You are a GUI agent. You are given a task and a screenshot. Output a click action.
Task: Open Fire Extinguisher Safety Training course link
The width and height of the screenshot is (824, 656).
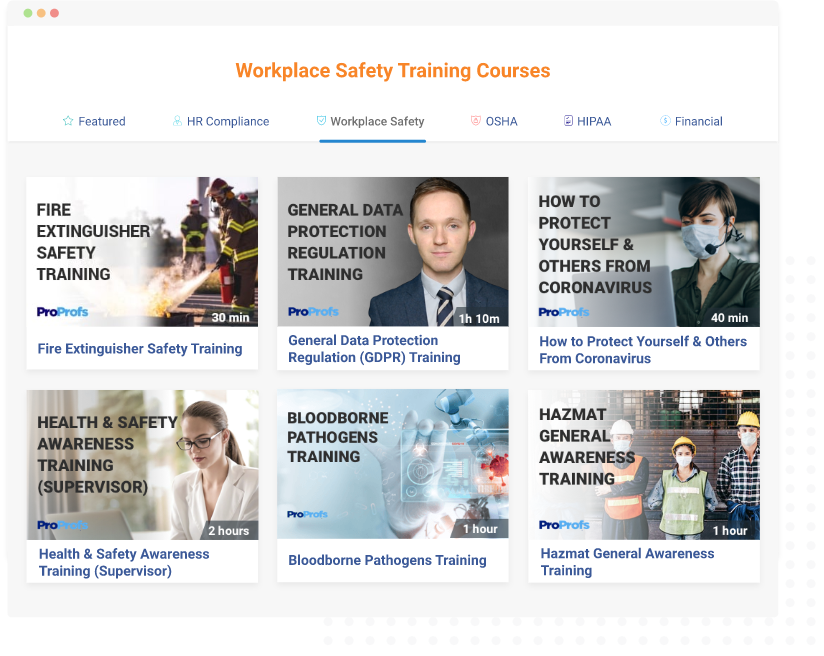click(x=142, y=348)
